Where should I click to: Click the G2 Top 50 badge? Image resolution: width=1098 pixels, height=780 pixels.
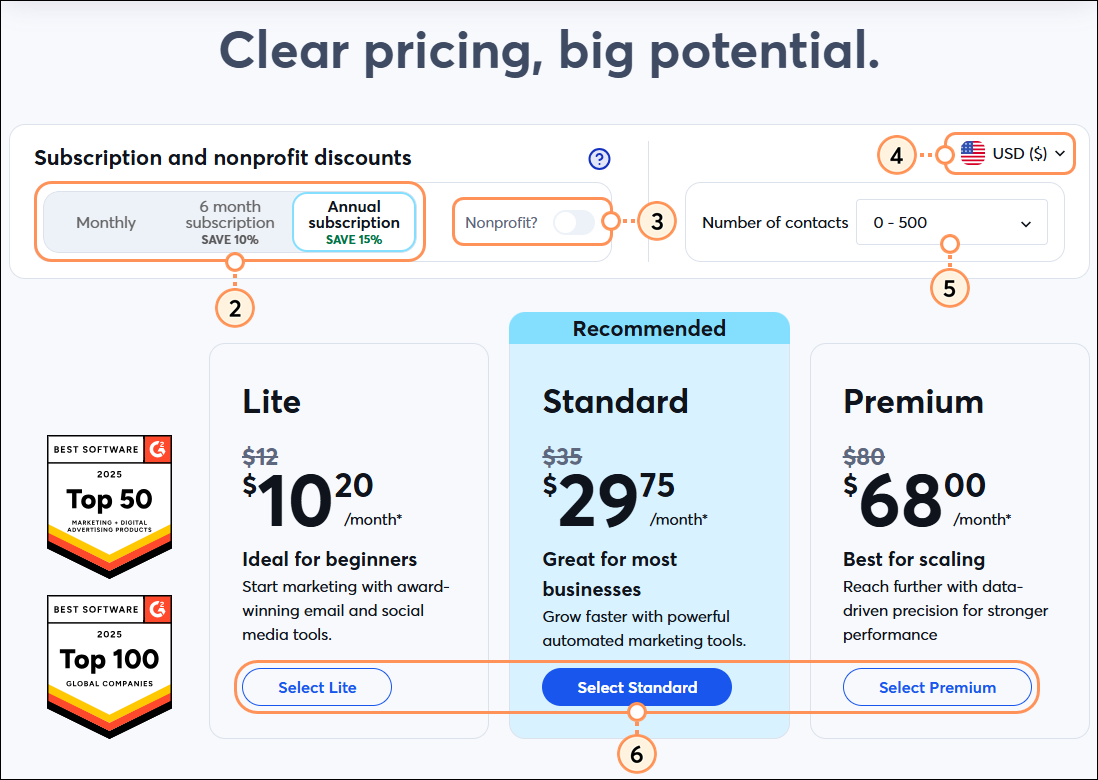pyautogui.click(x=108, y=505)
